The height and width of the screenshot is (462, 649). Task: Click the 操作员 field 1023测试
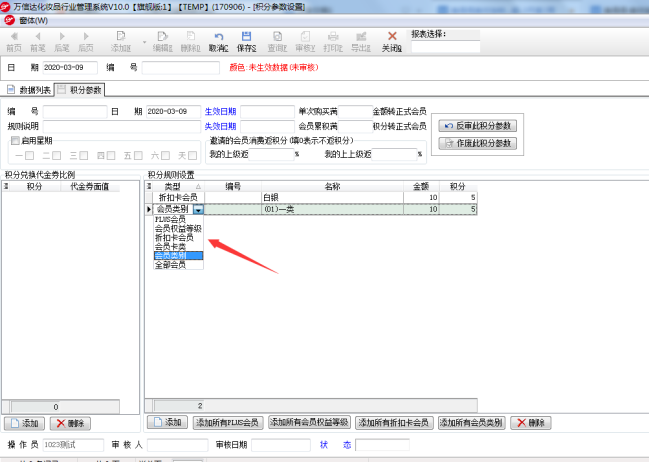click(73, 445)
